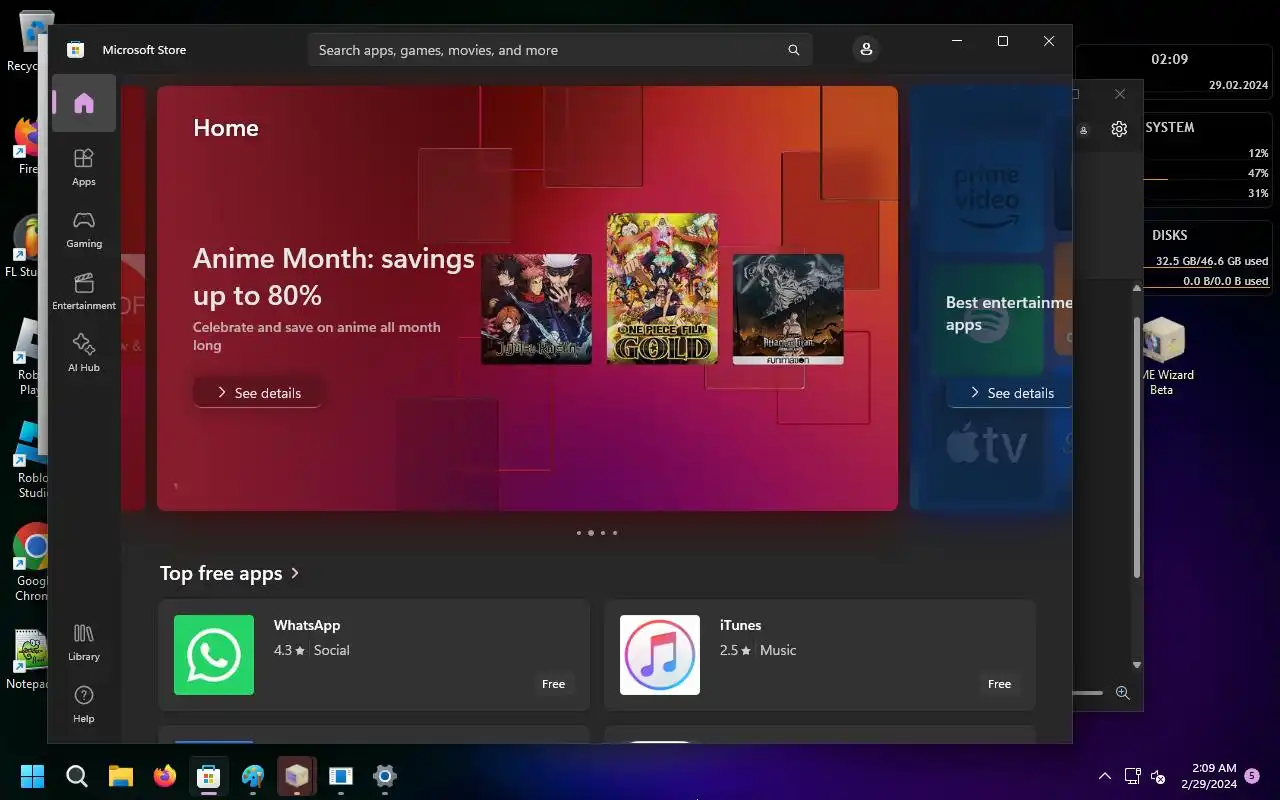Open AI Hub in the sidebar
Viewport: 1280px width, 800px height.
coord(84,352)
